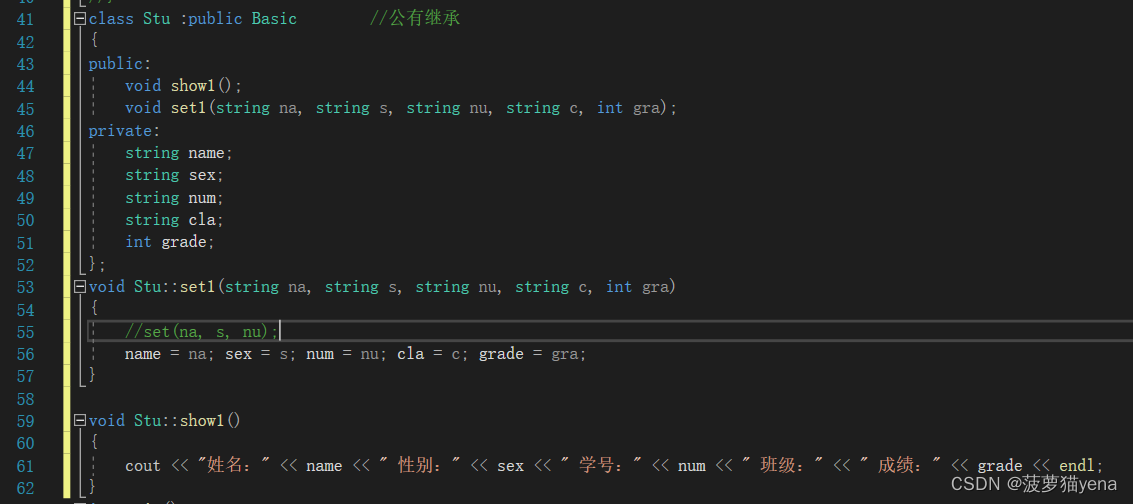Click the 'sex = s;' assignment
Viewport: 1133px width, 504px height.
261,354
